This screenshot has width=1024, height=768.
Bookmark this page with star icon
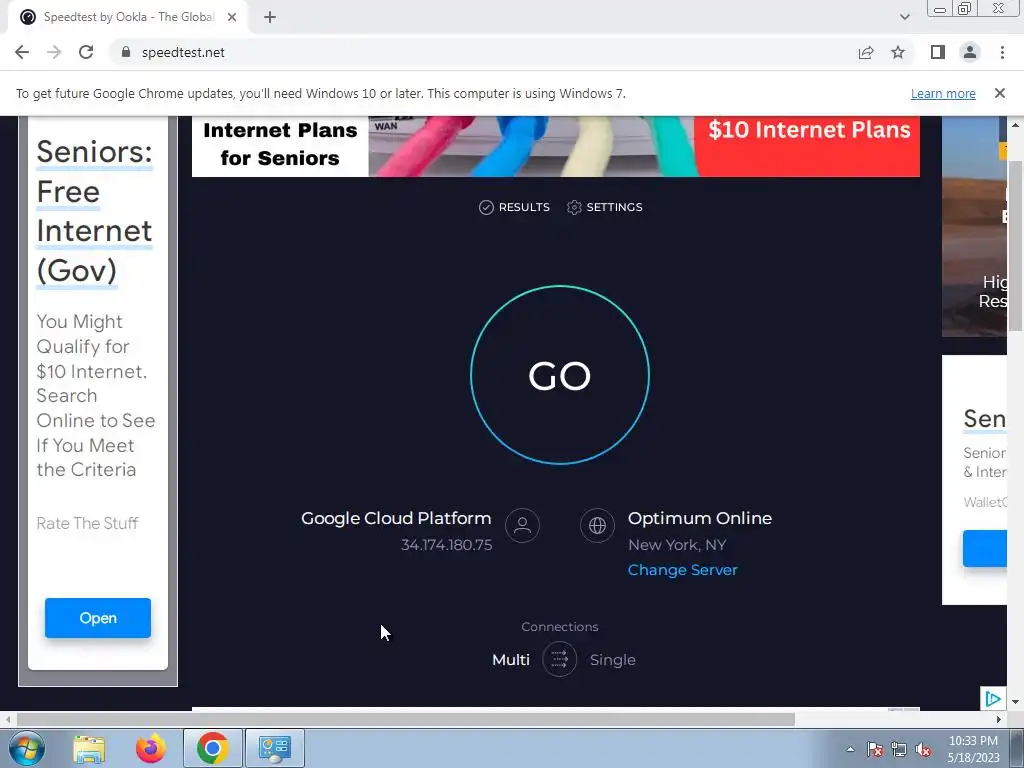click(x=898, y=52)
